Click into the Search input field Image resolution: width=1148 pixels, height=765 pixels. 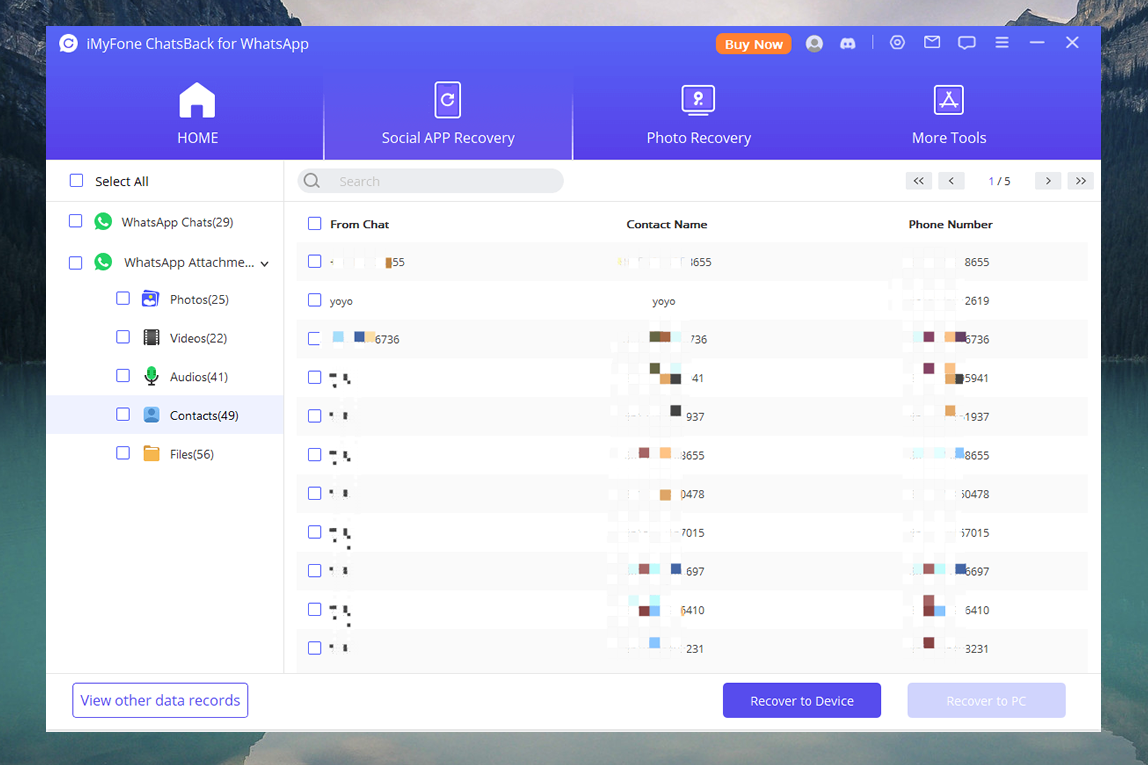tap(430, 181)
